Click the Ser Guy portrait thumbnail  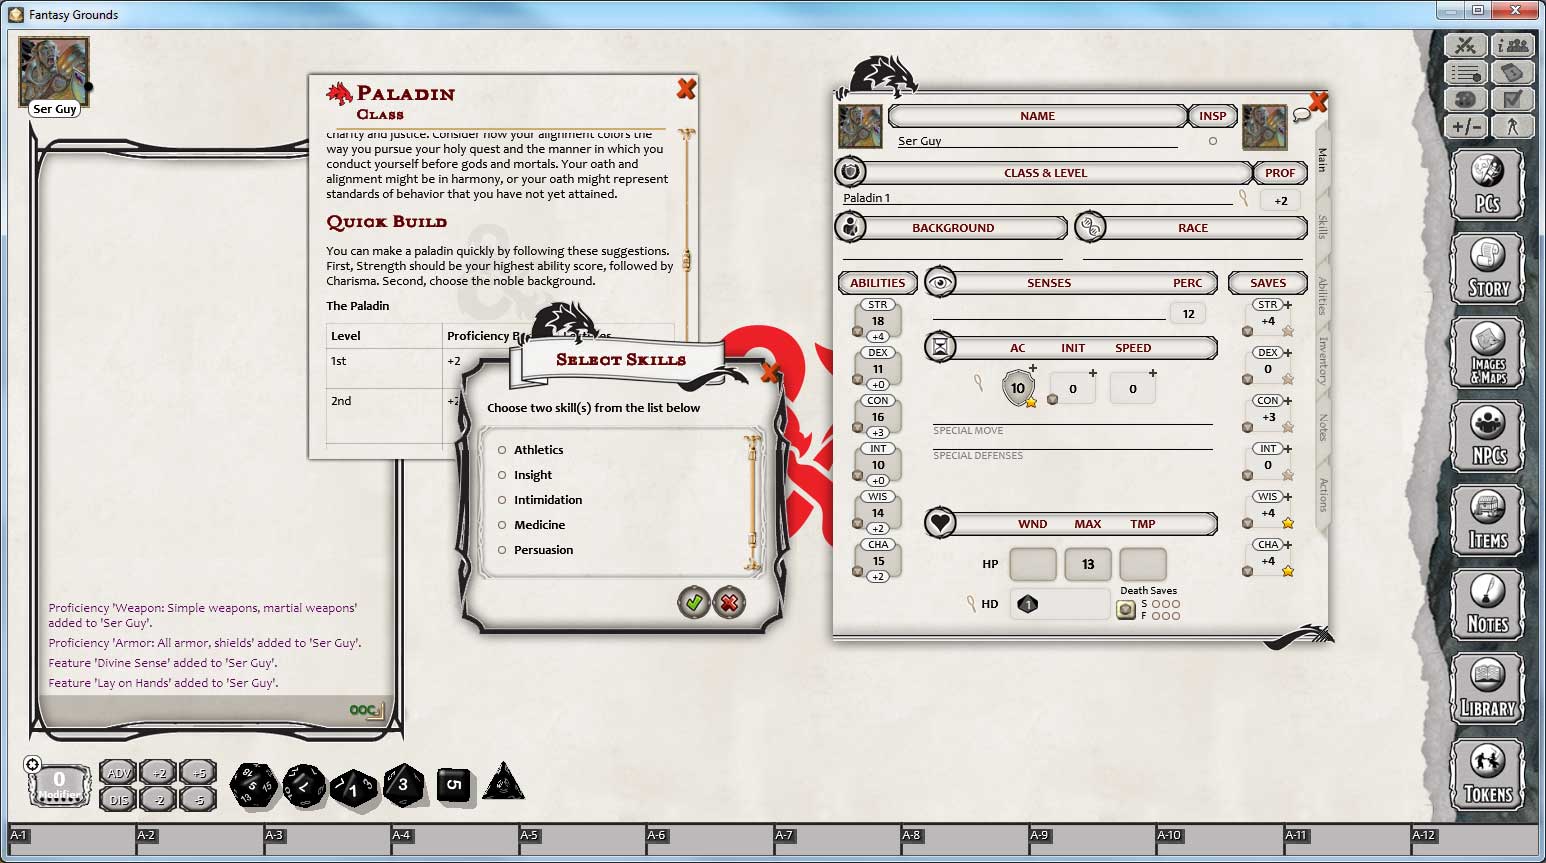point(54,70)
